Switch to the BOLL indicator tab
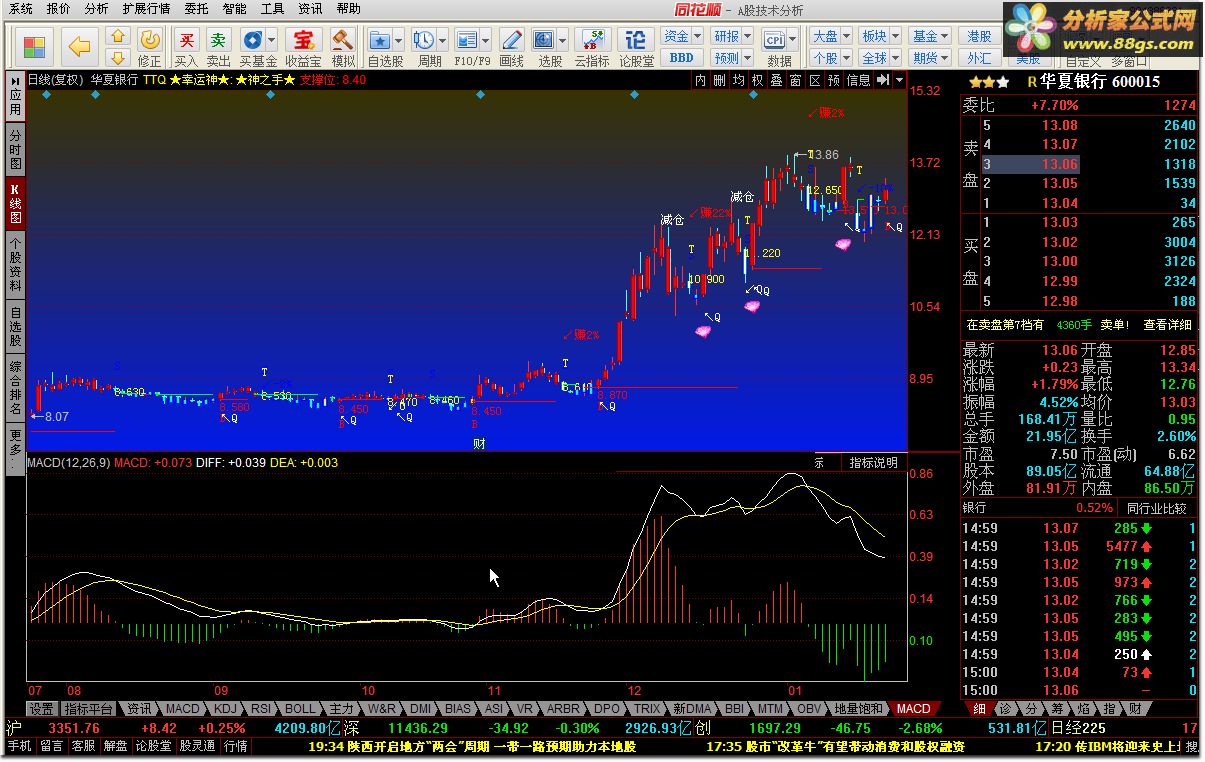The height and width of the screenshot is (762, 1205). click(299, 708)
